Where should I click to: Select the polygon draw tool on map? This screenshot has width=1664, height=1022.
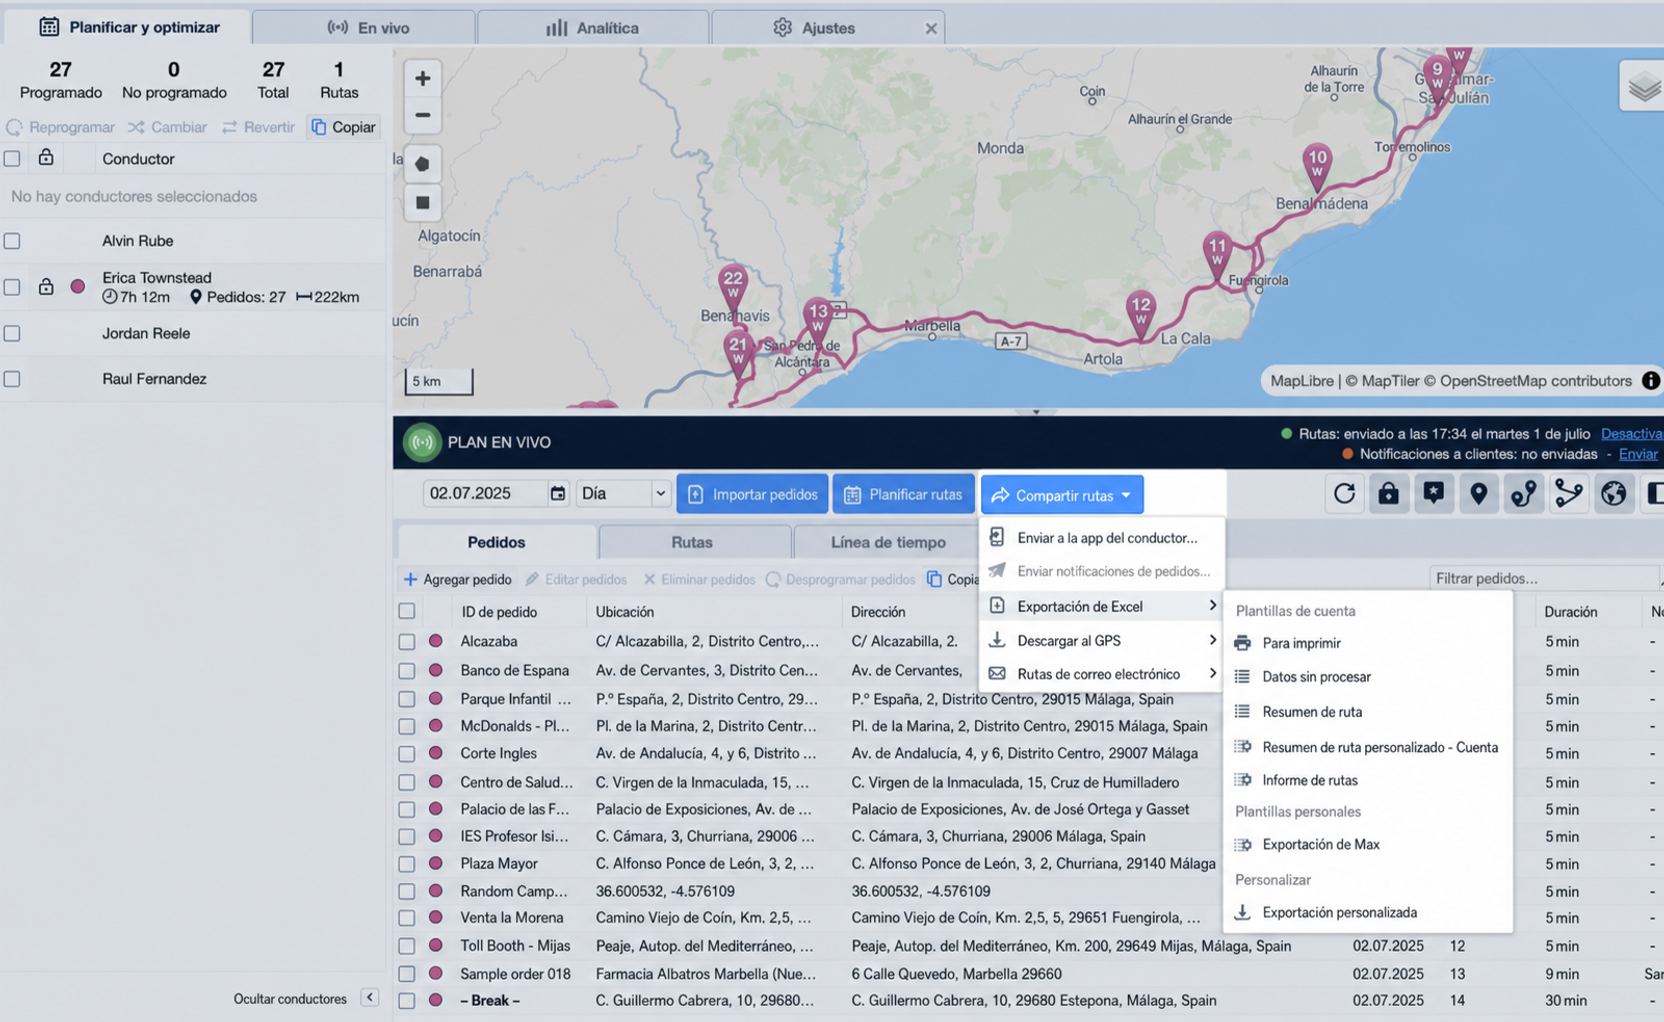click(x=423, y=164)
